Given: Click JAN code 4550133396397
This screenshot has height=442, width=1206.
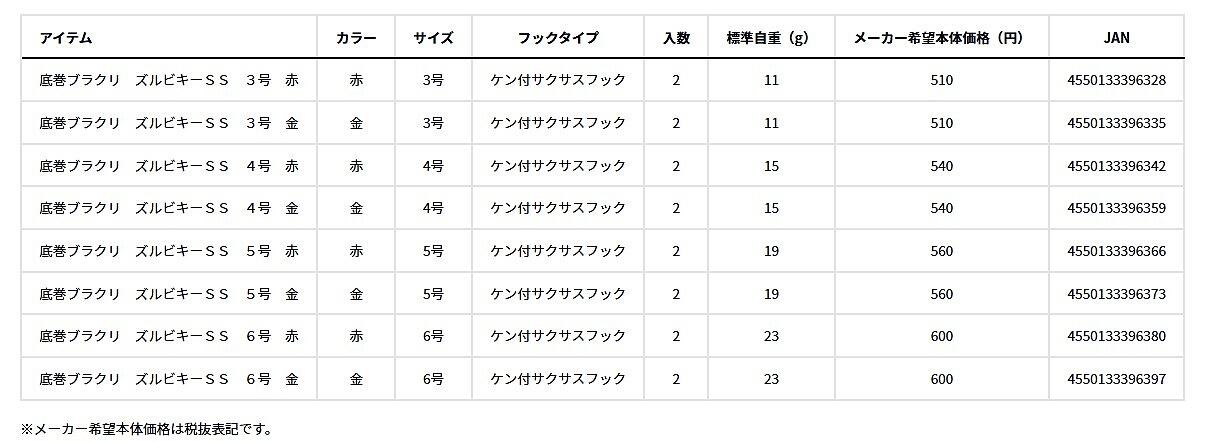Looking at the screenshot, I should (1116, 379).
